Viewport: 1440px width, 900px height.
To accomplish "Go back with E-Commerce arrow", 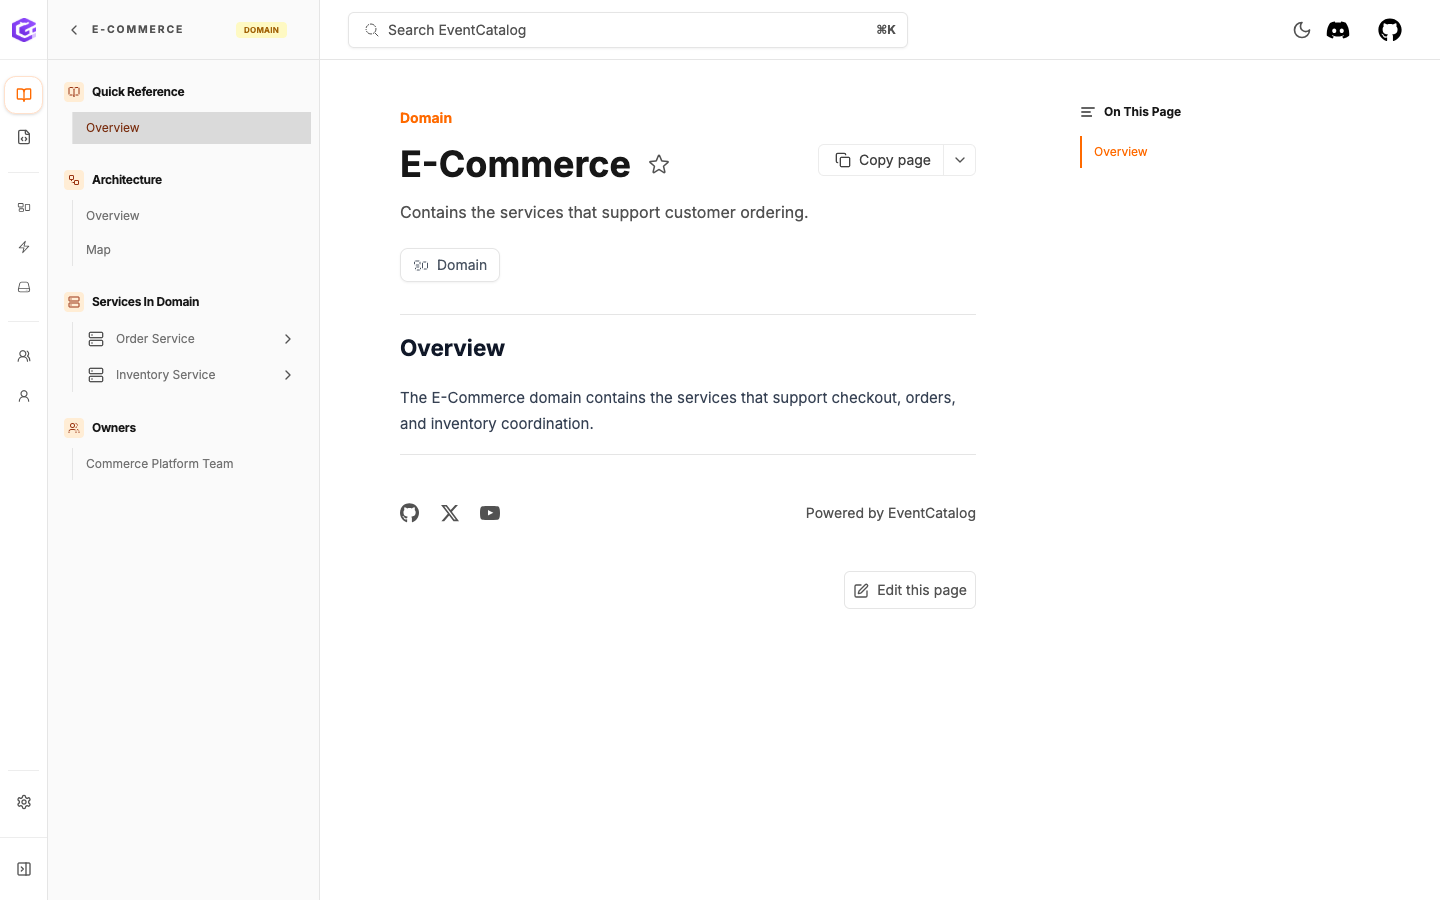I will click(74, 30).
